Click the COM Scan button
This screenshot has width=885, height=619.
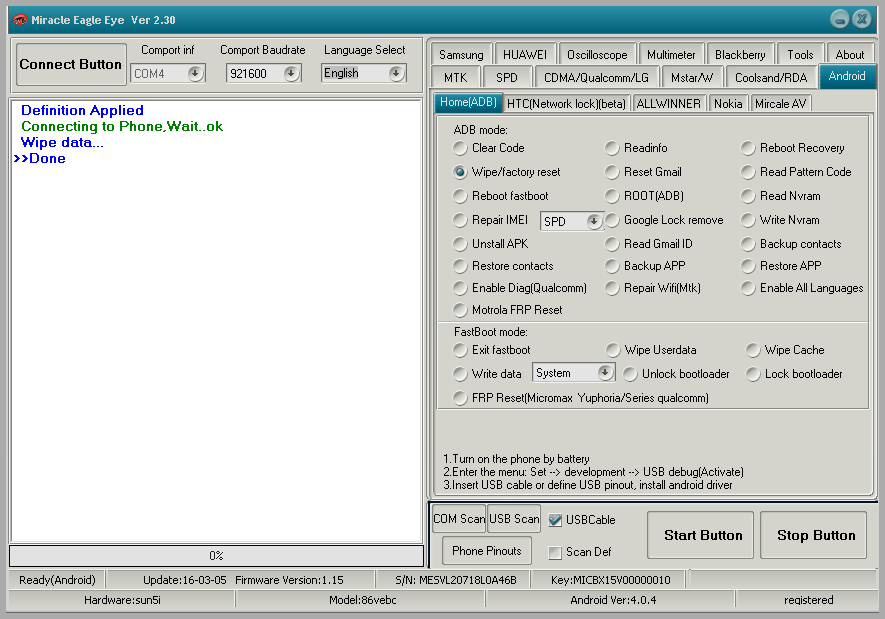[459, 519]
